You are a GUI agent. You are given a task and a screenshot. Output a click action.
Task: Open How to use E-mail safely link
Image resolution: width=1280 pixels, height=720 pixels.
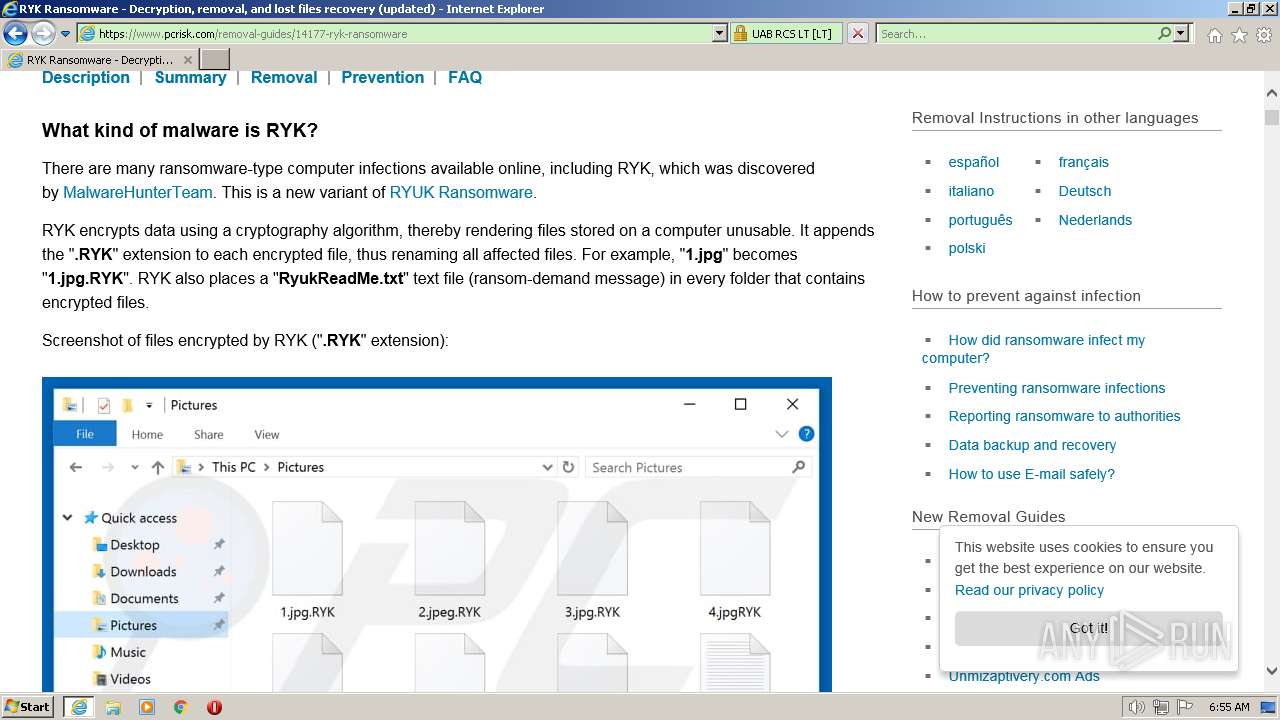(x=1031, y=474)
